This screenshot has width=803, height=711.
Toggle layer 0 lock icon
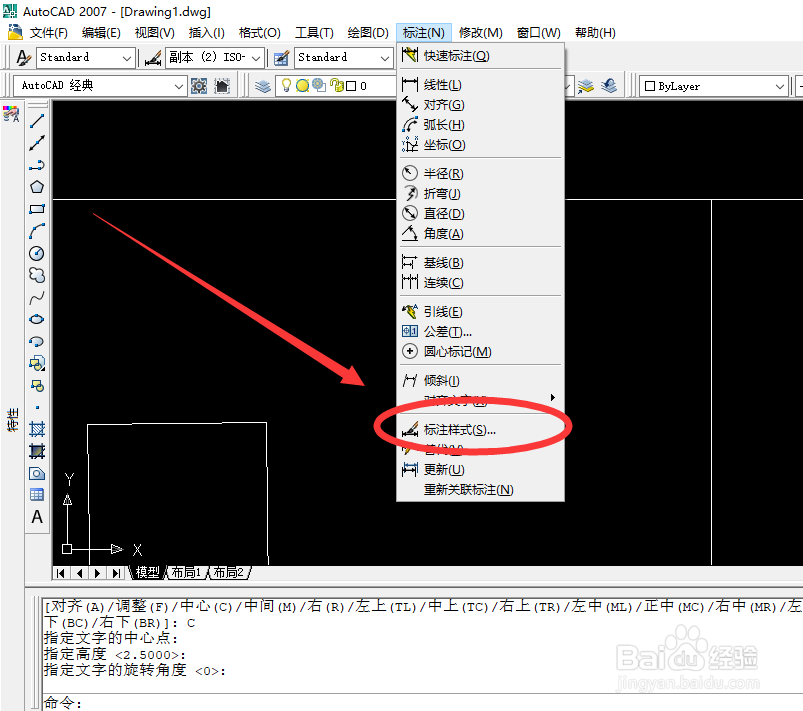click(337, 86)
